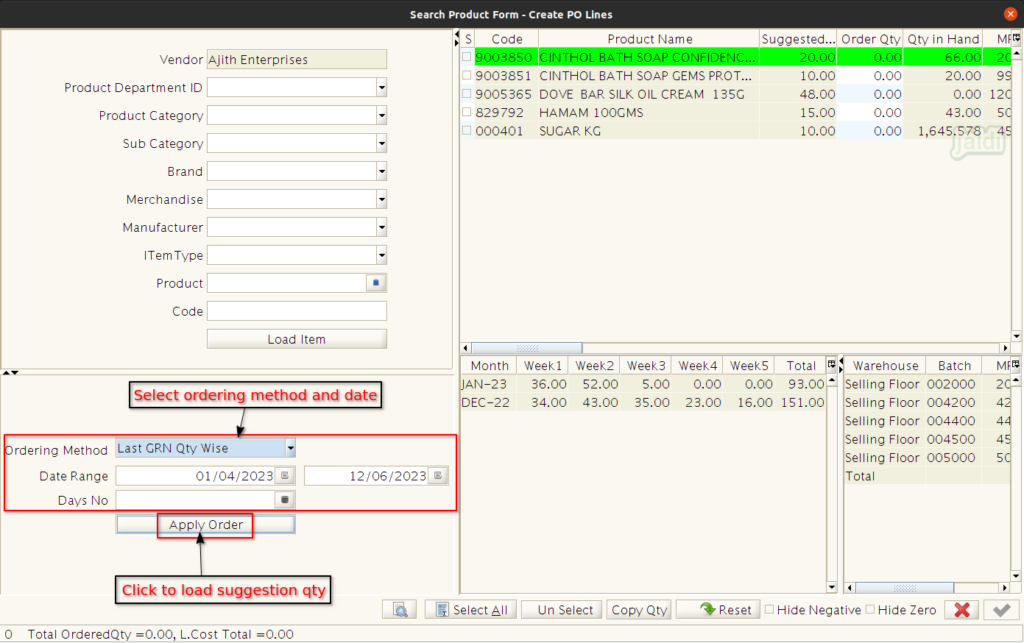Click the product table scroll-down arrow
Viewport: 1024px width, 643px height.
1016,336
